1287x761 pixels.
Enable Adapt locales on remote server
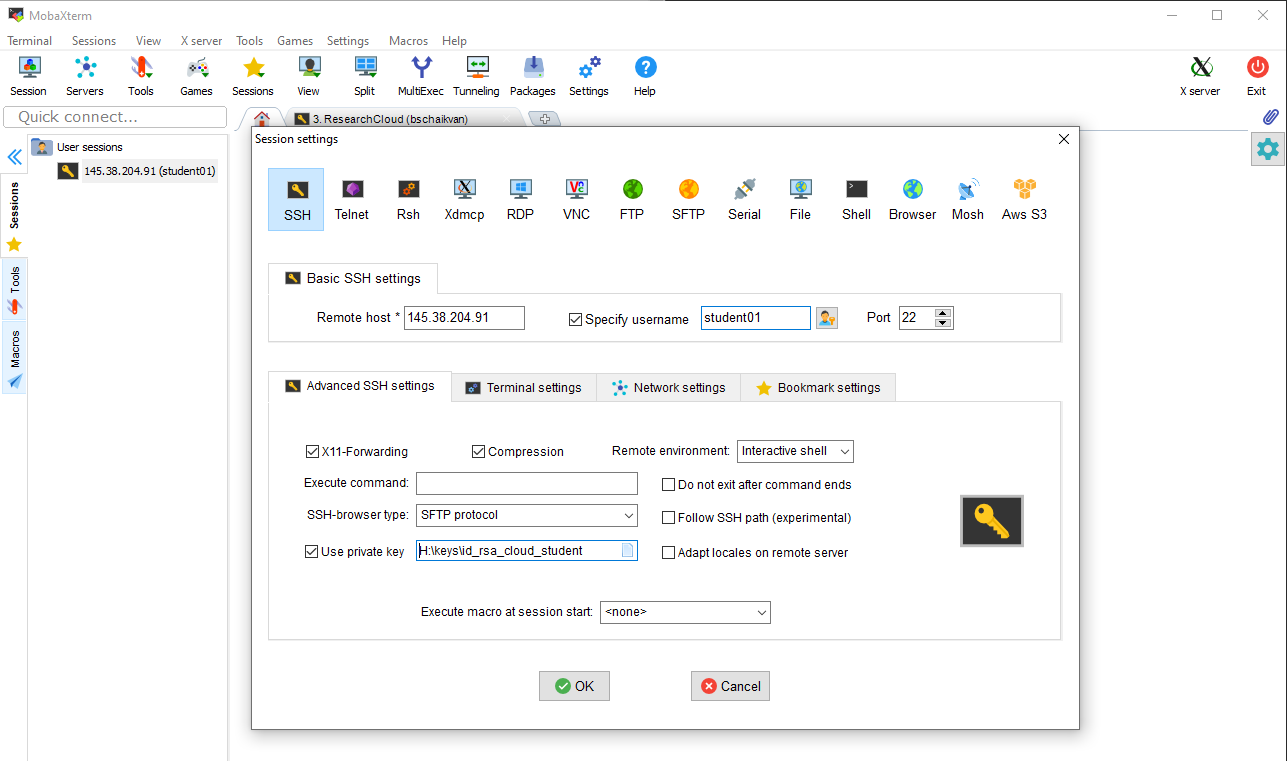[669, 553]
